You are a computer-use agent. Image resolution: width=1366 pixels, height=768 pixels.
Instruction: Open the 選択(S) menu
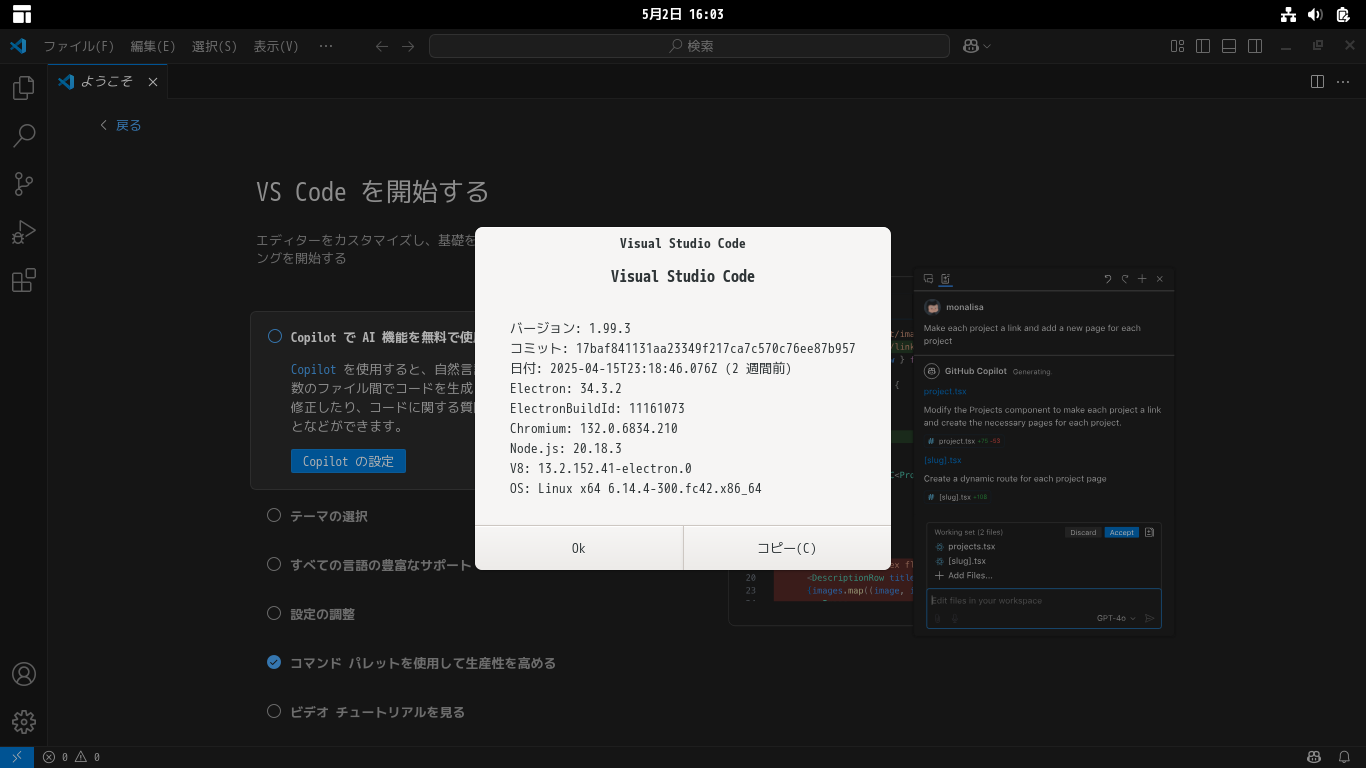(x=215, y=46)
